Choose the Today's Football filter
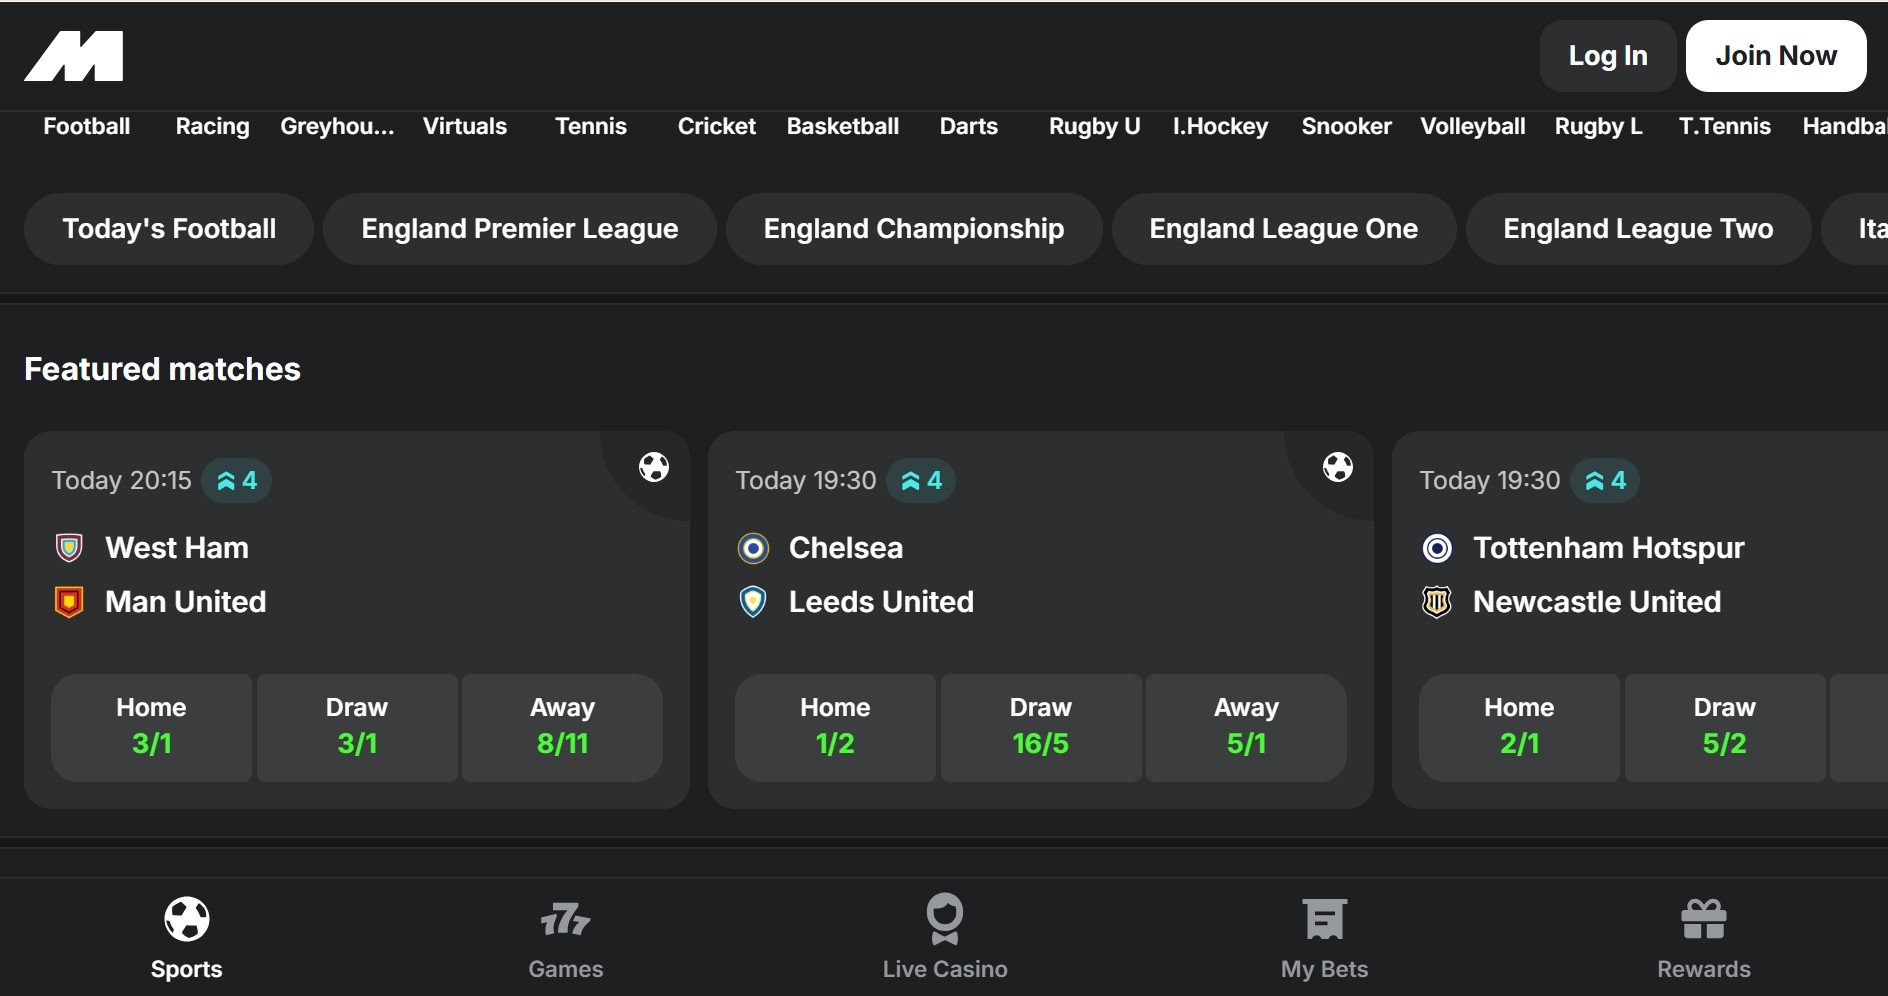This screenshot has width=1888, height=996. 169,229
